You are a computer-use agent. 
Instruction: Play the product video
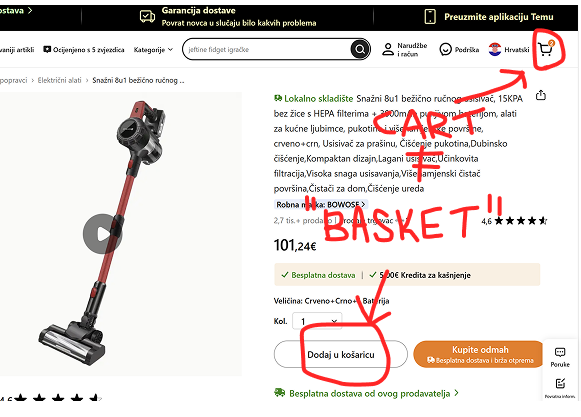pos(103,234)
